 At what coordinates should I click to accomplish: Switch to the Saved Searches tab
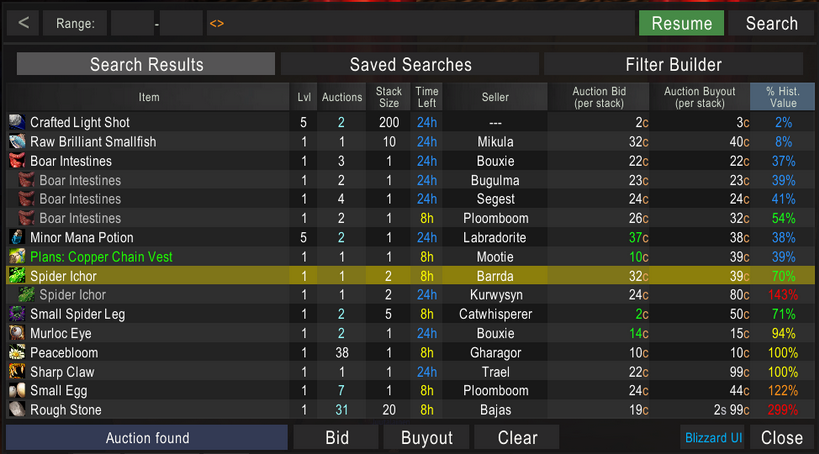pos(410,65)
